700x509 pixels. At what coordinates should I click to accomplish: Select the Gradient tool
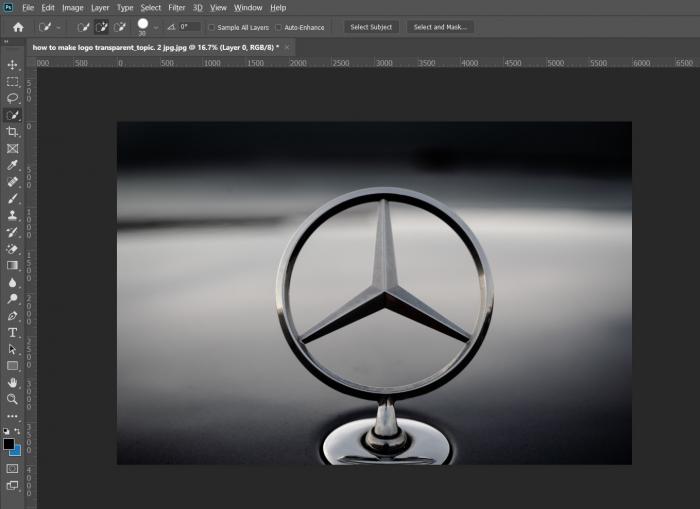(x=12, y=266)
